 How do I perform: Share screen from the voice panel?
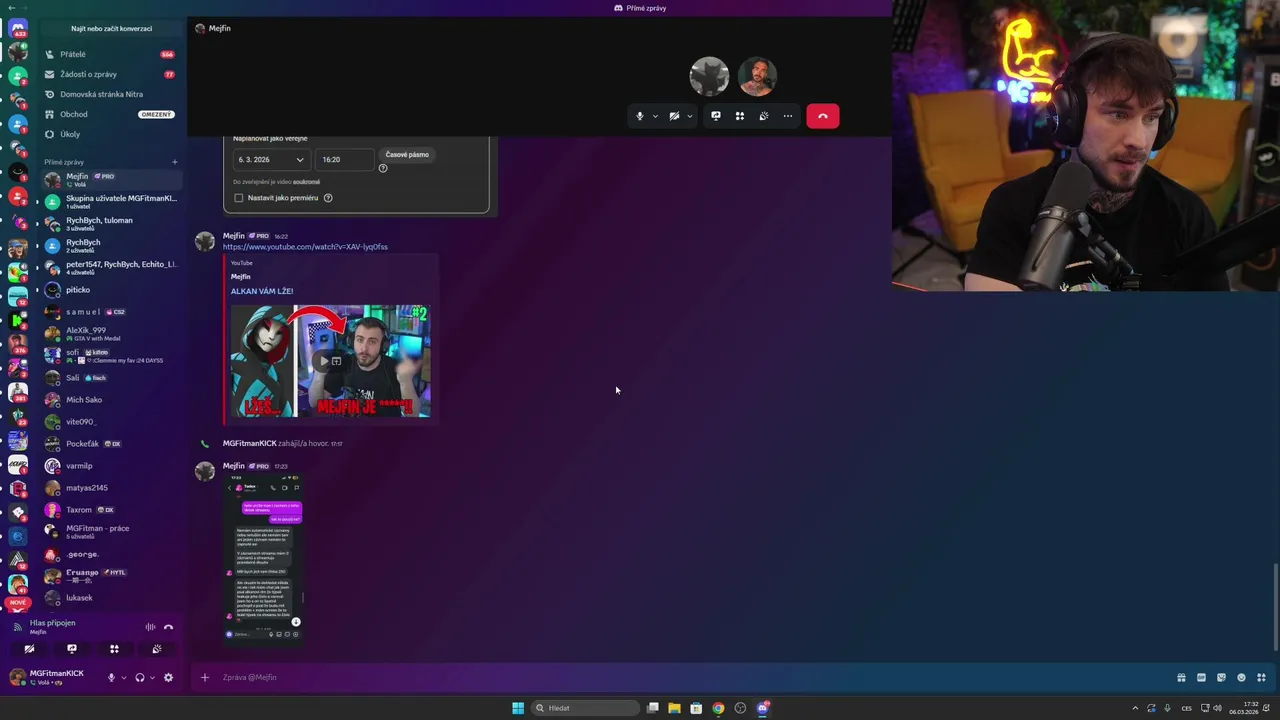tap(72, 649)
